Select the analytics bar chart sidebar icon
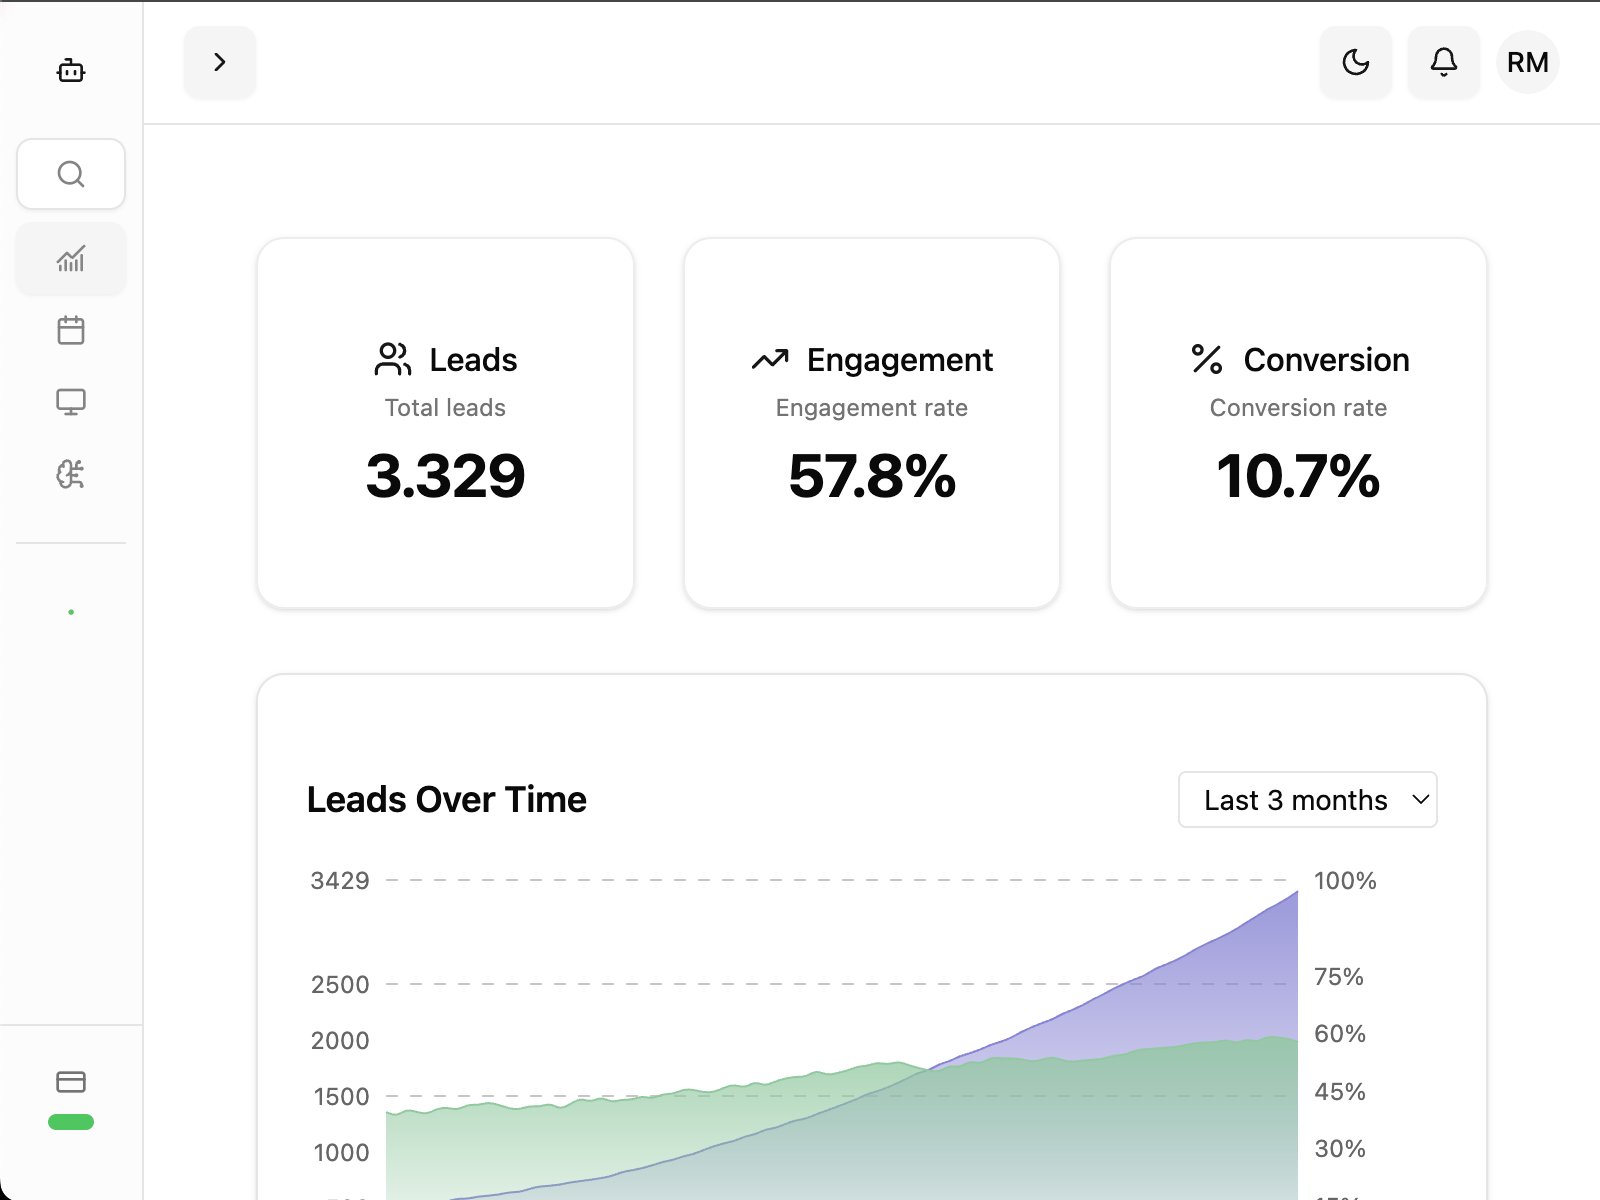 70,259
